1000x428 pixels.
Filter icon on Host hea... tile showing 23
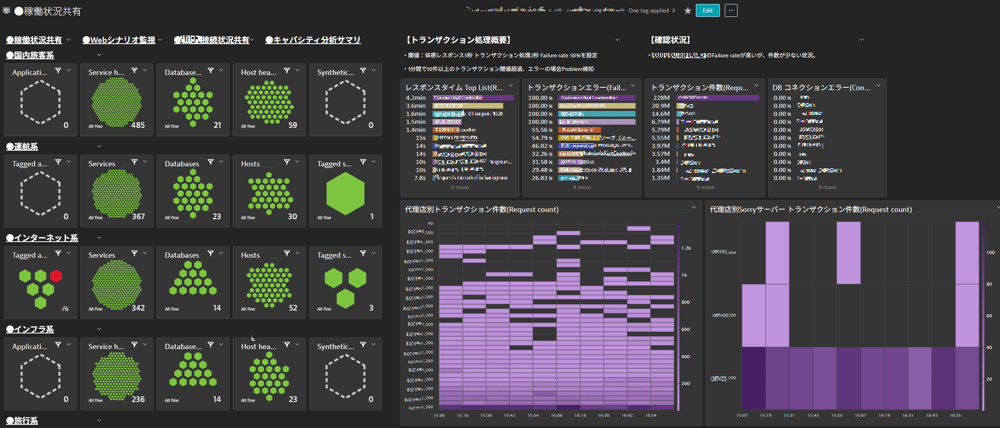pyautogui.click(x=286, y=346)
